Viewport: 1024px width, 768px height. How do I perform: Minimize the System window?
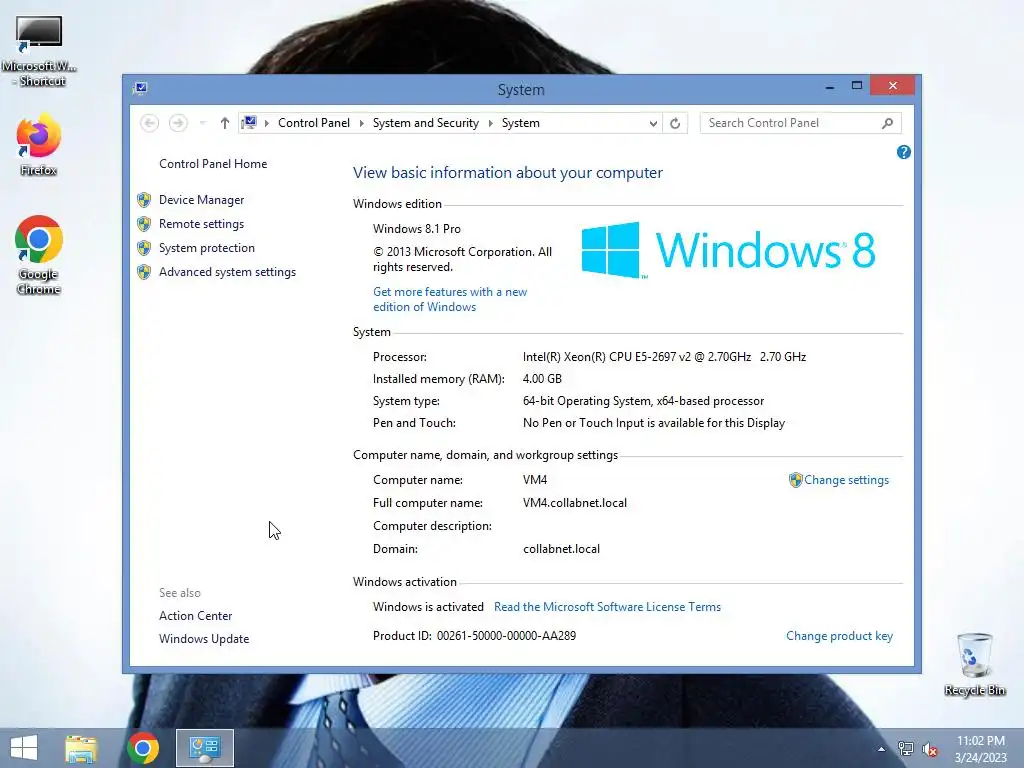[829, 86]
